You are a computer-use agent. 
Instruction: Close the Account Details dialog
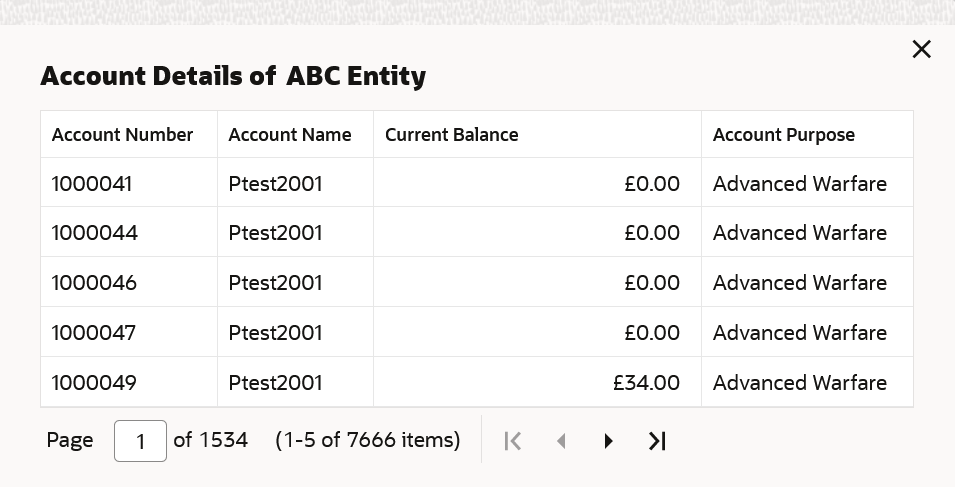(x=921, y=49)
